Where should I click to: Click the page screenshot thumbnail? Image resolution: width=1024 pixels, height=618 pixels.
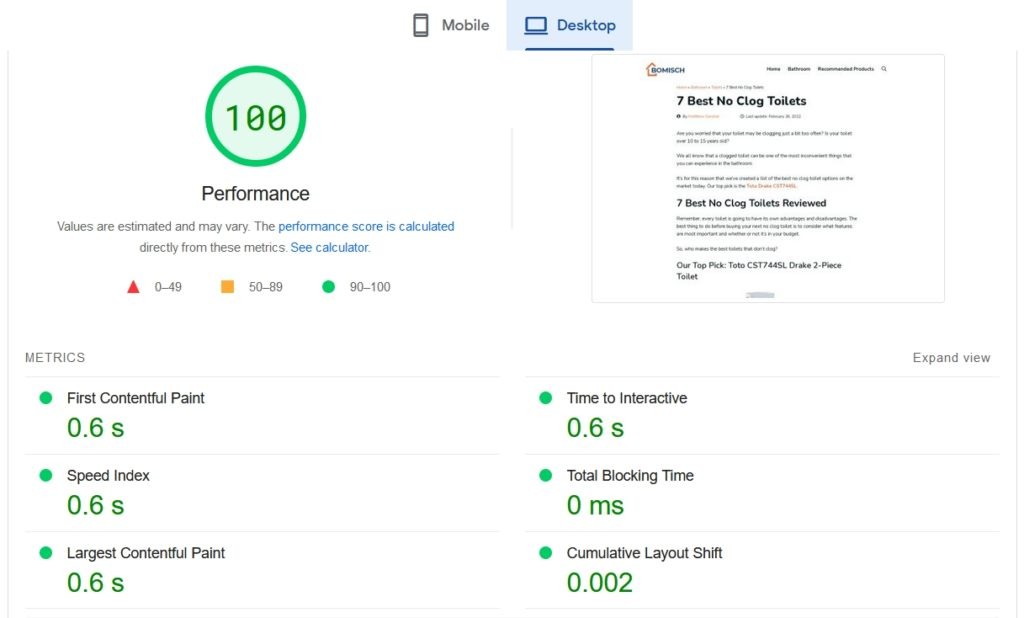[x=767, y=178]
